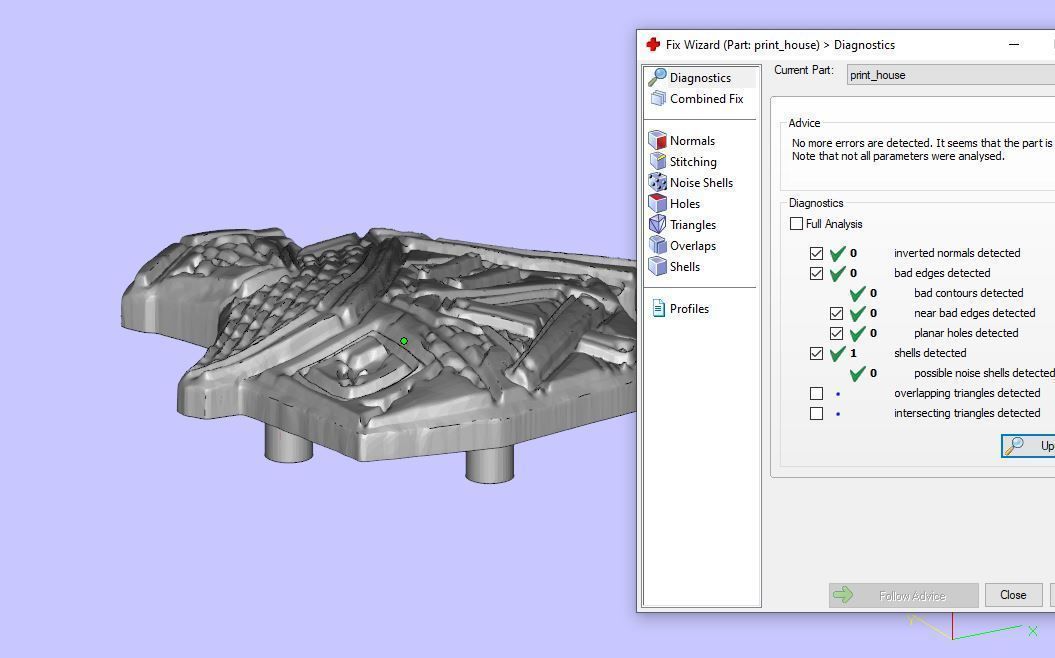Screen dimensions: 1055x658
Task: Uncheck planar holes detected checkbox
Action: click(836, 333)
